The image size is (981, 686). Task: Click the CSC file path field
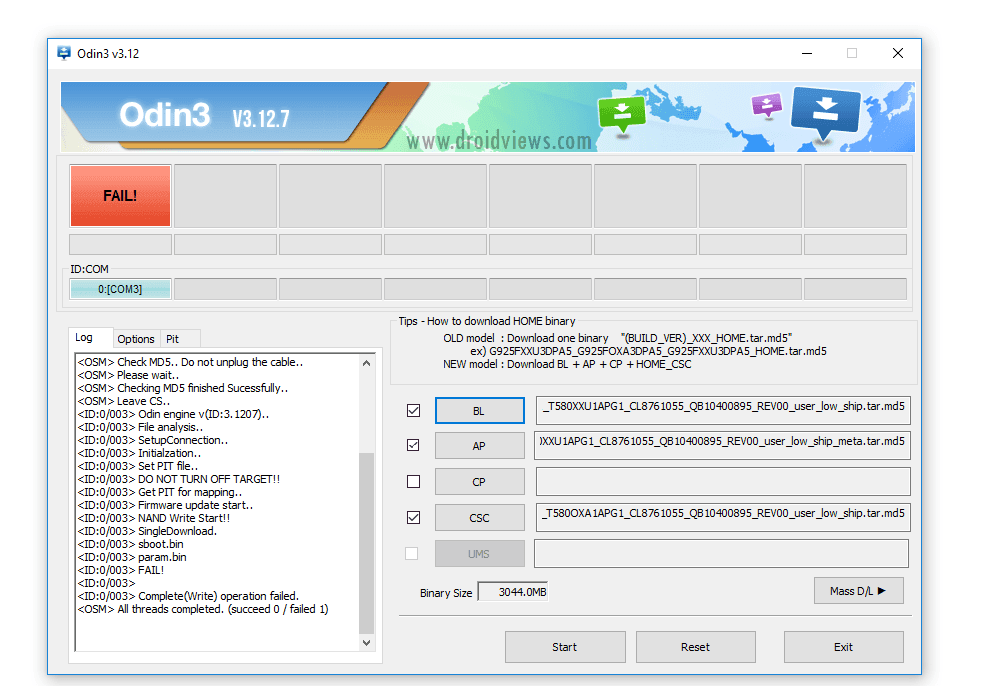point(723,517)
